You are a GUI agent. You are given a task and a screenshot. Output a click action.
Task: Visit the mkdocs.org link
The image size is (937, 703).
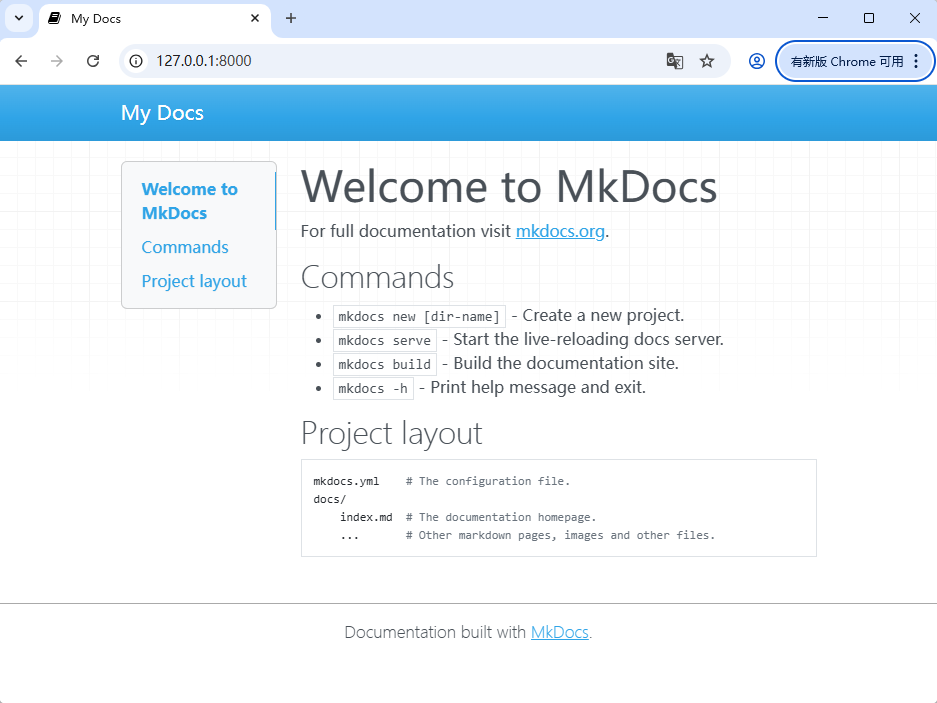[x=560, y=231]
